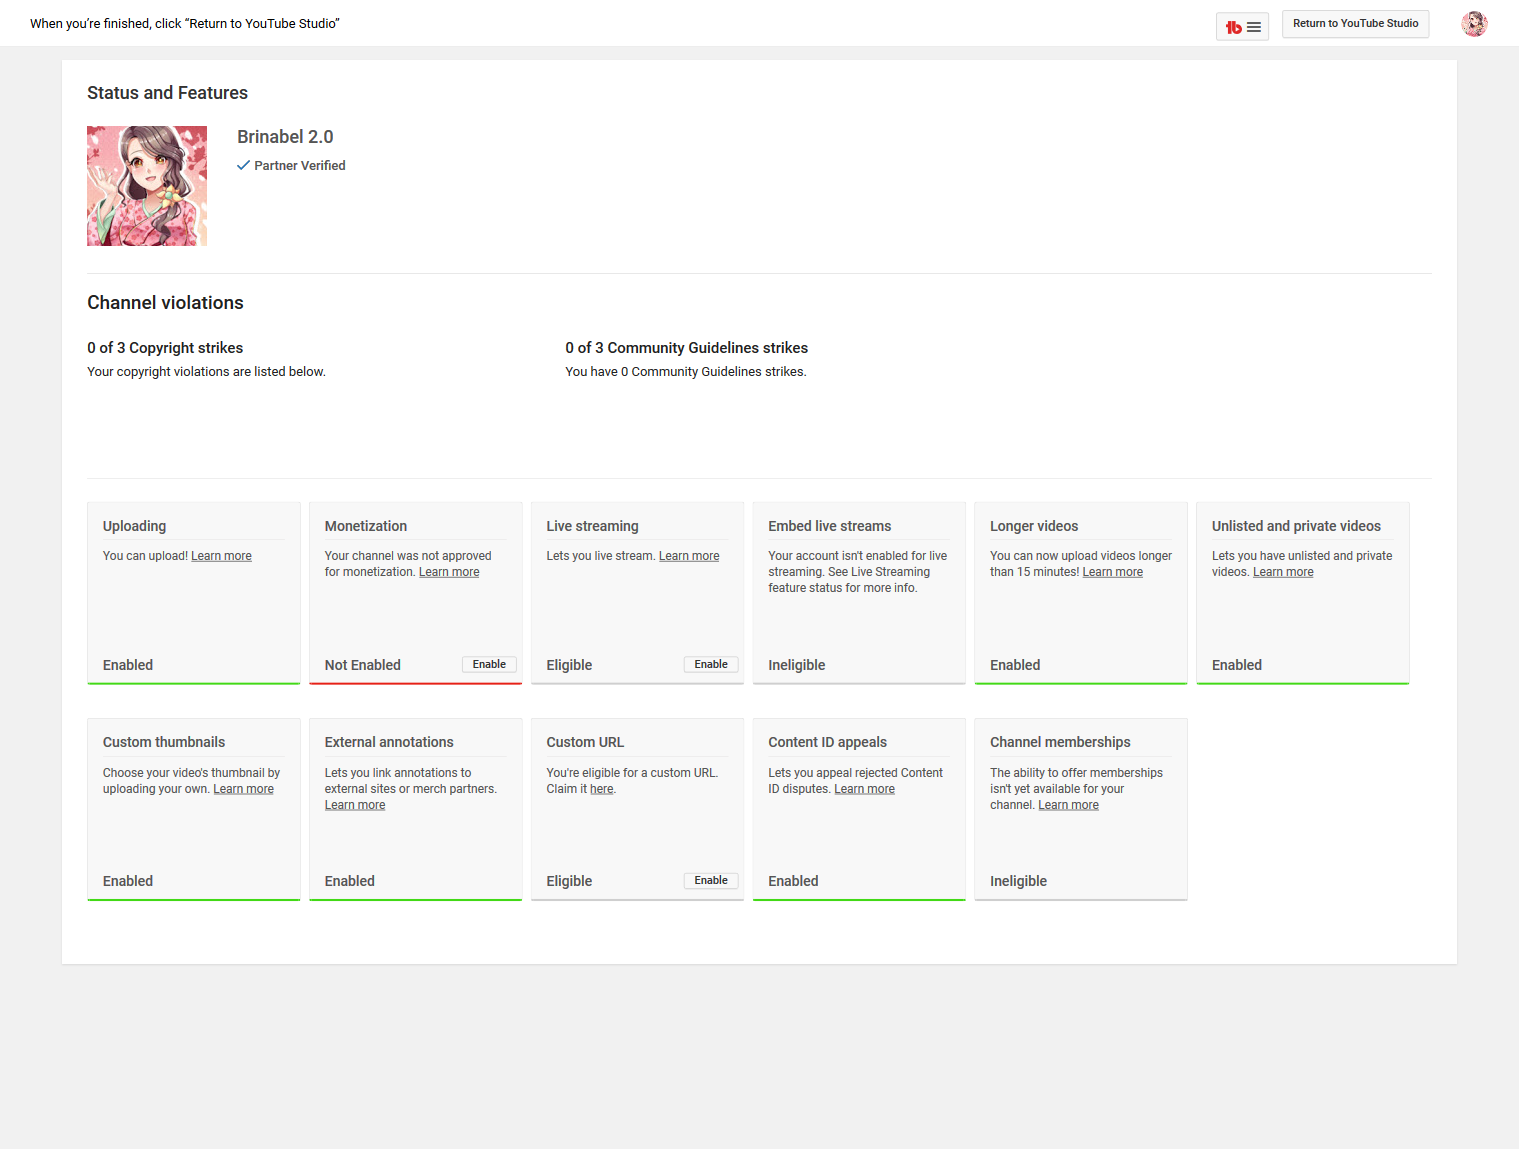Screen dimensions: 1519x1150
Task: Click the Brinabel 2.0 channel picture
Action: 147,186
